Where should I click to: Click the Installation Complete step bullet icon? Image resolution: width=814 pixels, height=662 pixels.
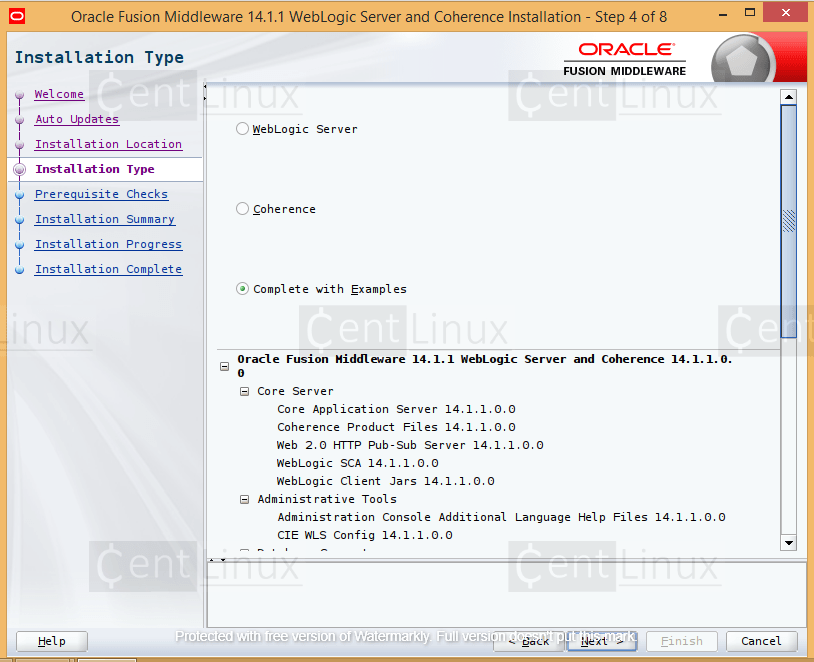(x=20, y=270)
